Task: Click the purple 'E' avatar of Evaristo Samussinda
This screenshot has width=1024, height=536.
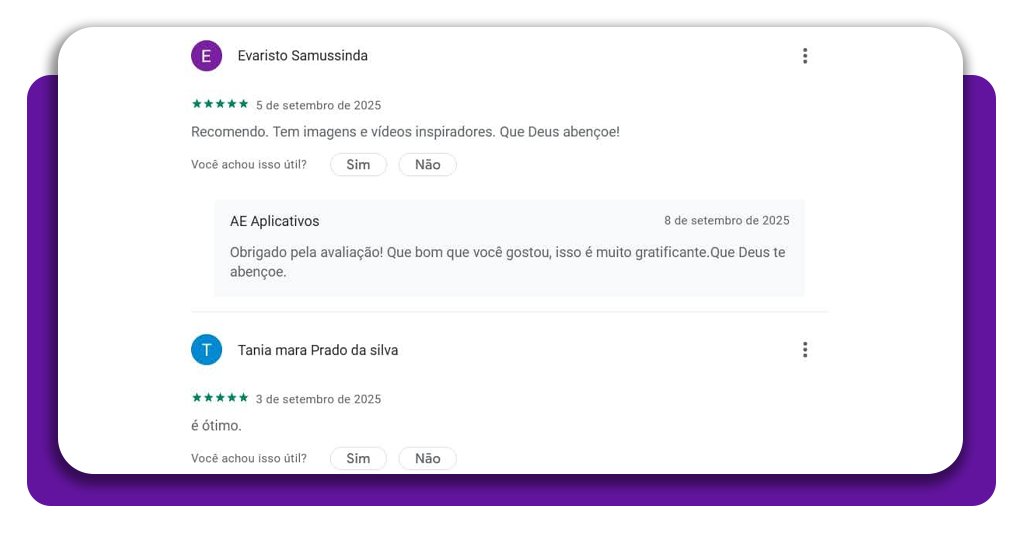Action: (x=206, y=56)
